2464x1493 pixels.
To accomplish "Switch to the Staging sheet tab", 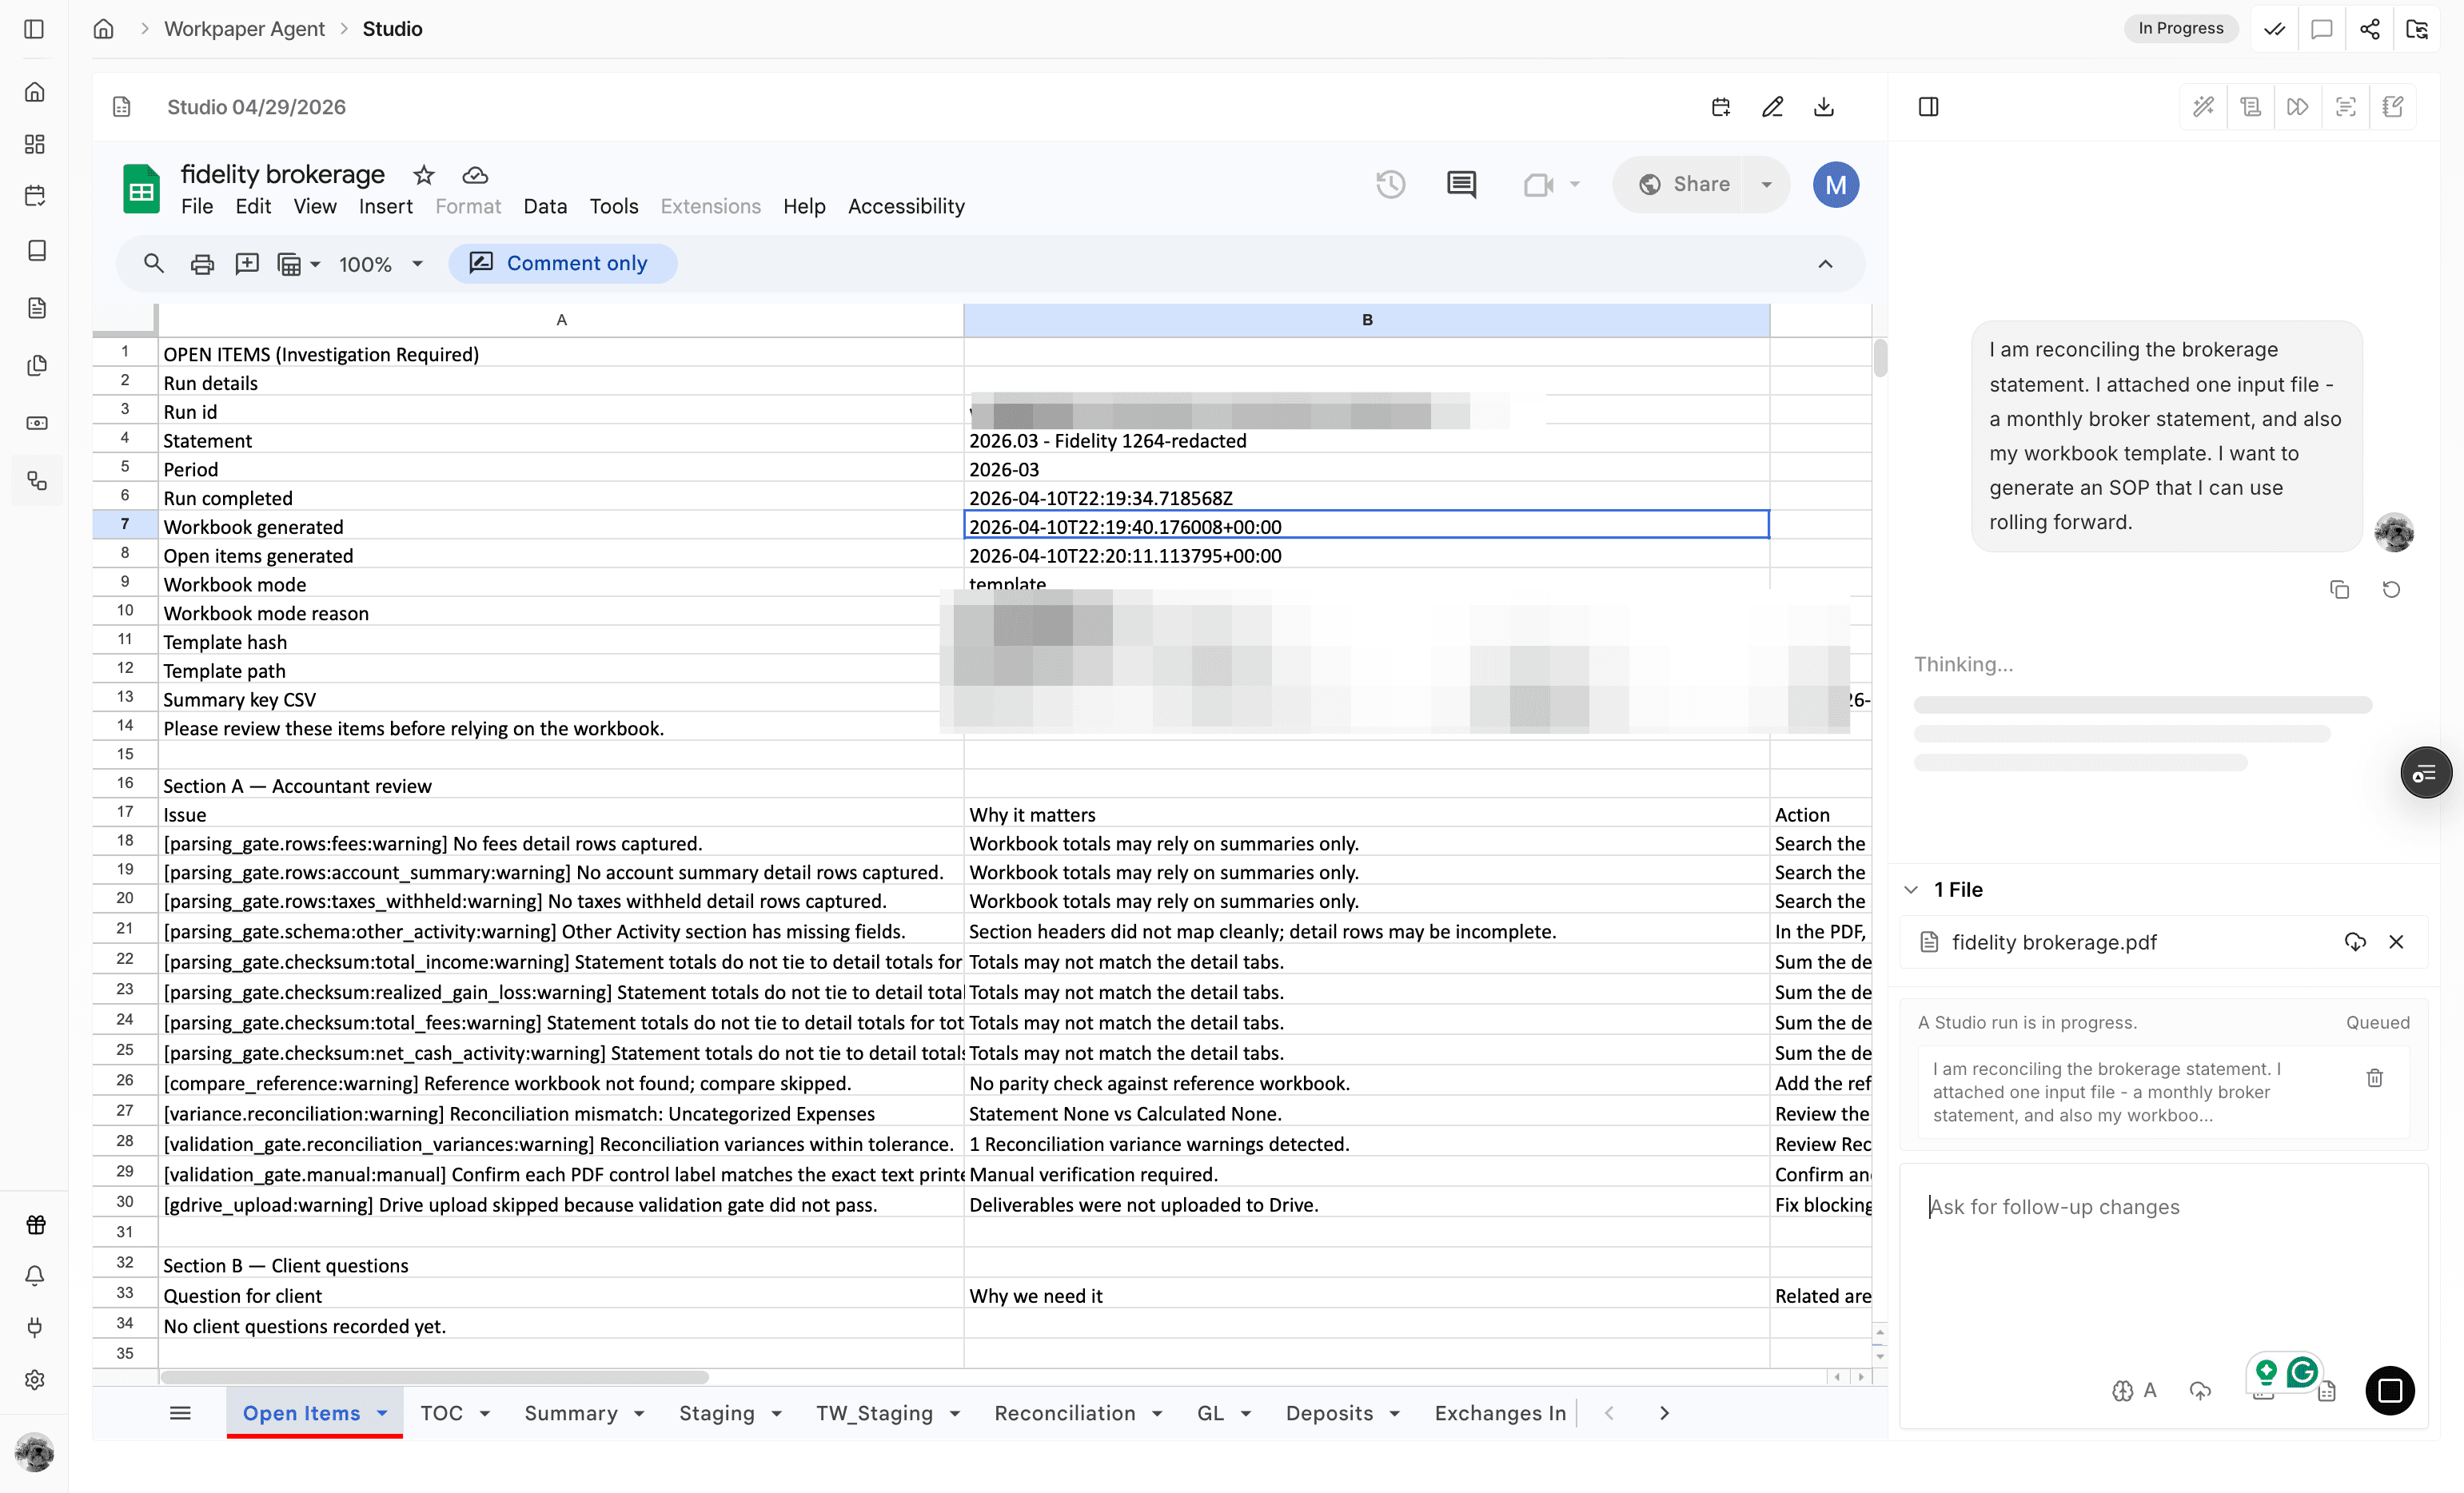I will tap(716, 1414).
